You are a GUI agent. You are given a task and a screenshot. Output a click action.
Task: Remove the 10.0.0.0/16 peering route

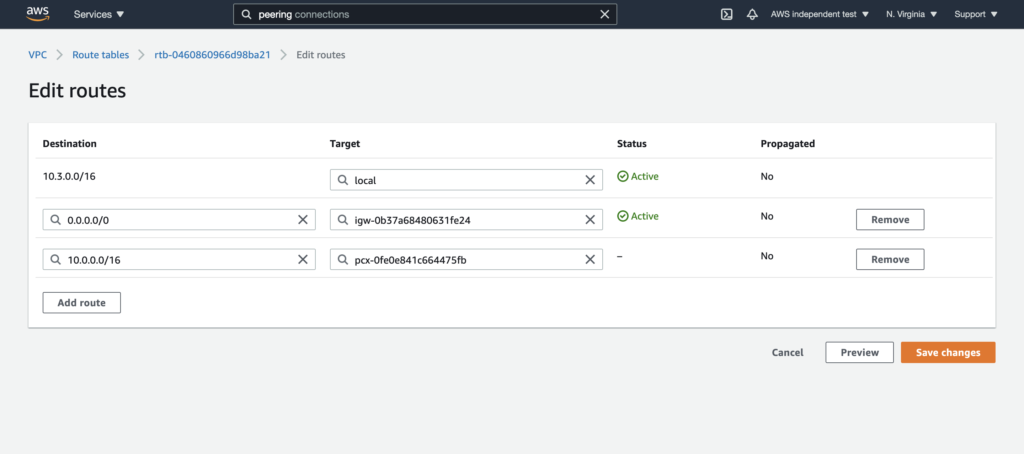tap(889, 260)
